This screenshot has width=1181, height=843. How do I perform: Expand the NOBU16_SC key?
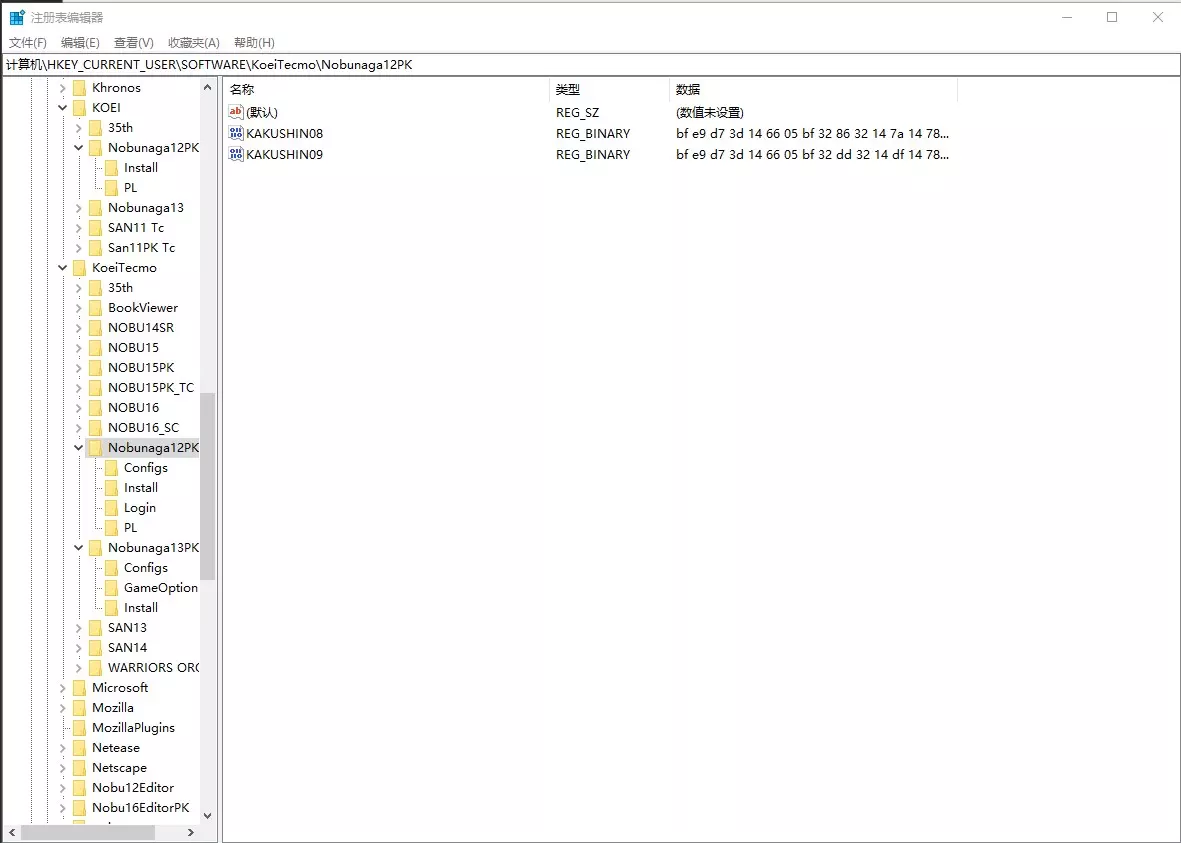coord(78,427)
